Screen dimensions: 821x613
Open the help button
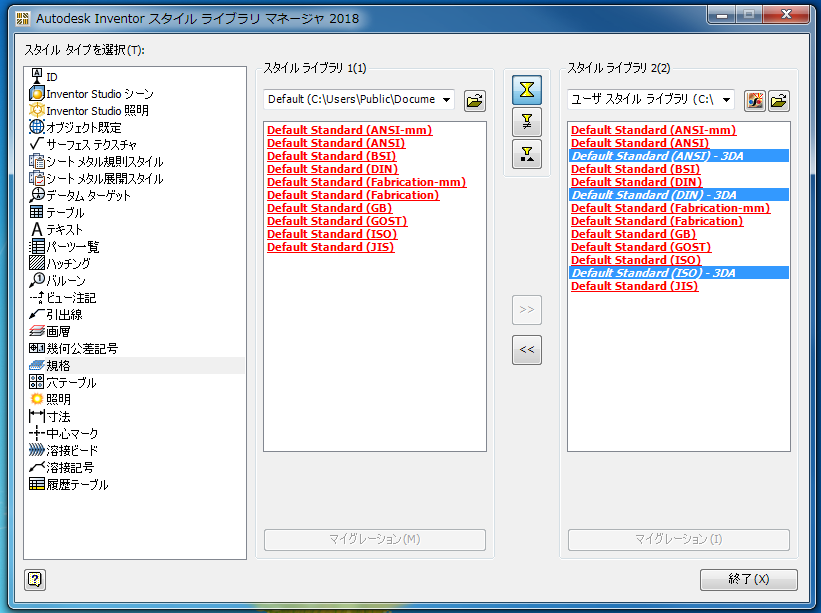(x=35, y=579)
